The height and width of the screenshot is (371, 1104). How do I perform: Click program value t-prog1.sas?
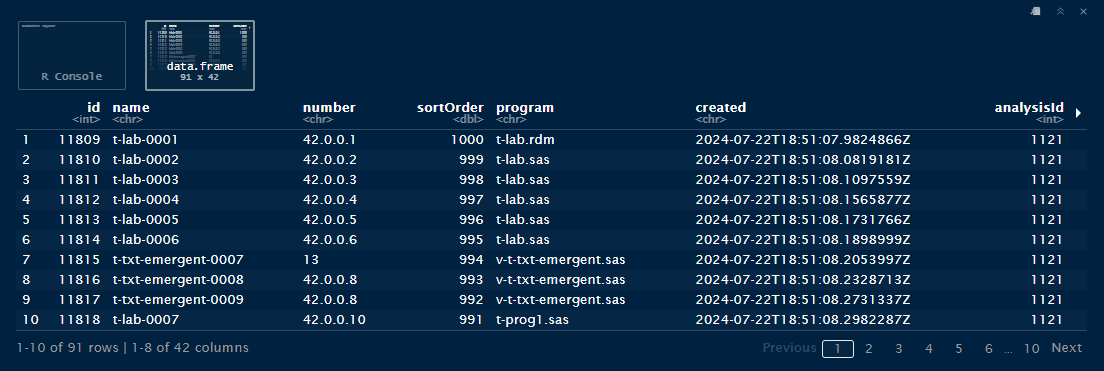click(x=532, y=320)
